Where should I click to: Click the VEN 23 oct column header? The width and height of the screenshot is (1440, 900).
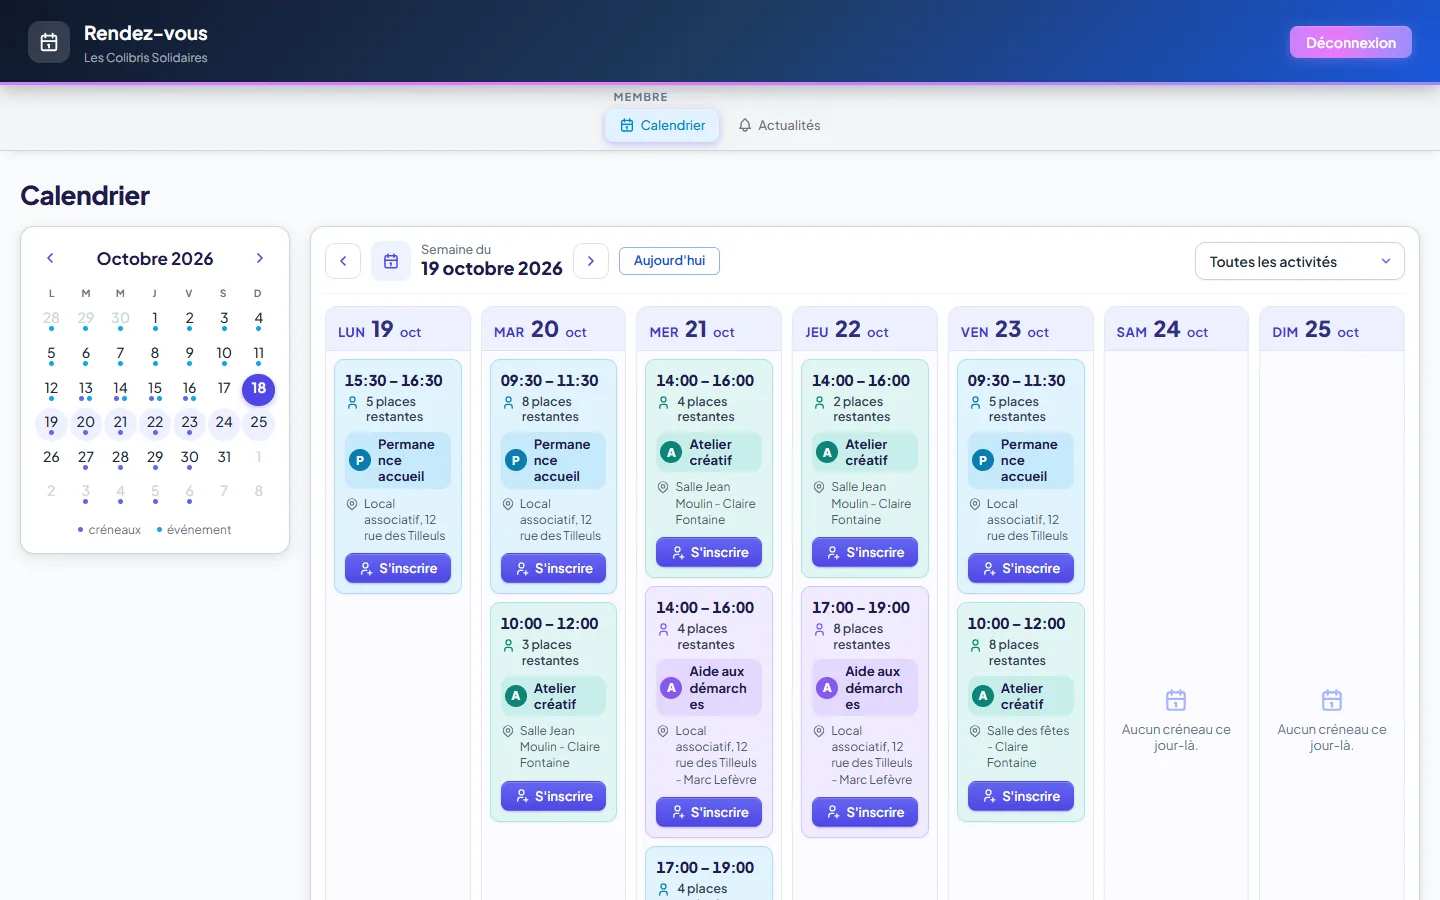point(1020,329)
